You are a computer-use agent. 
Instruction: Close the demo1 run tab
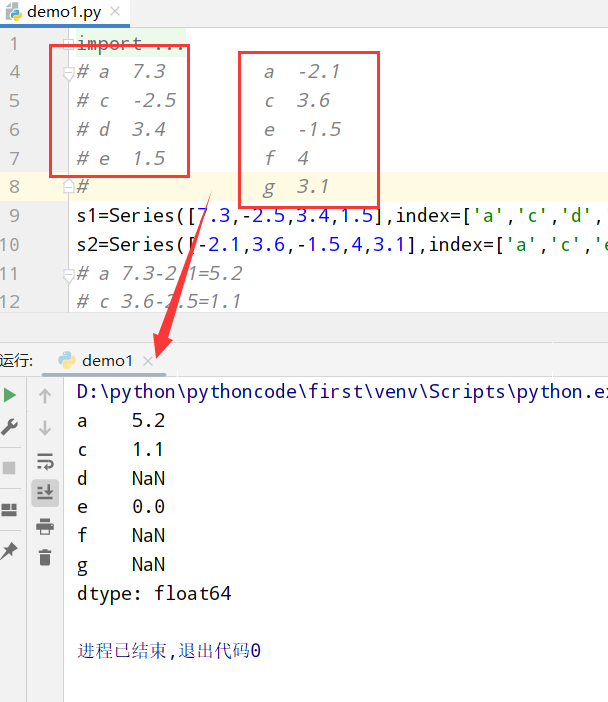148,361
